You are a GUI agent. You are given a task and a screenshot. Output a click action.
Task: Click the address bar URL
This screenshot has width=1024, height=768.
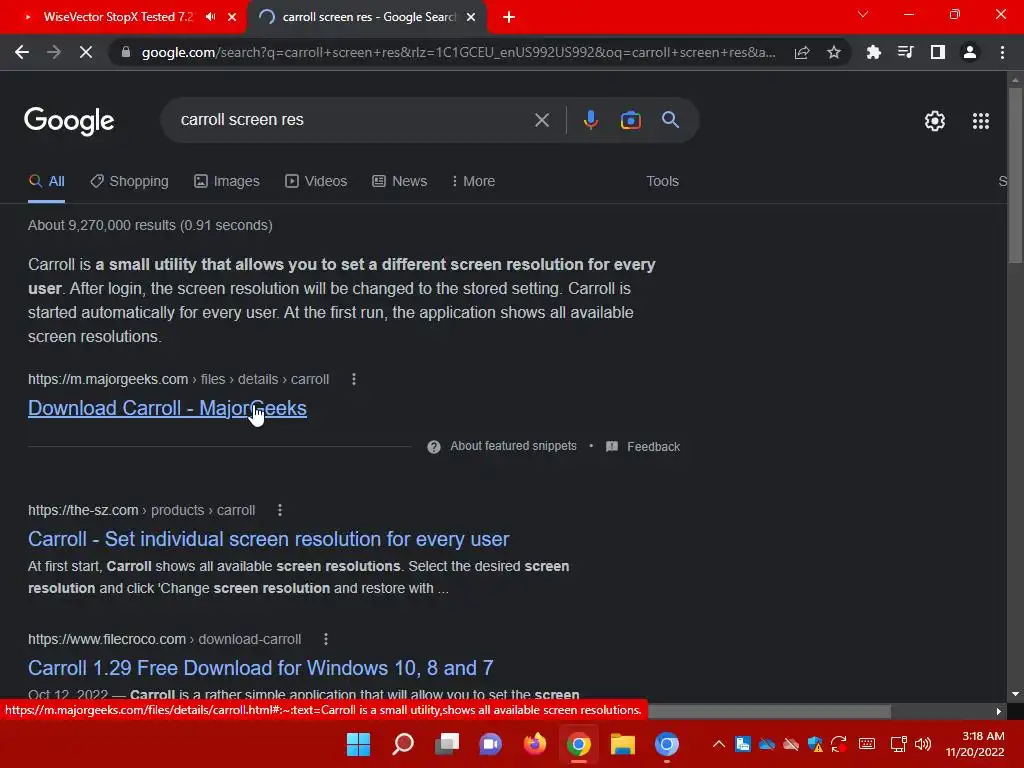pos(458,52)
